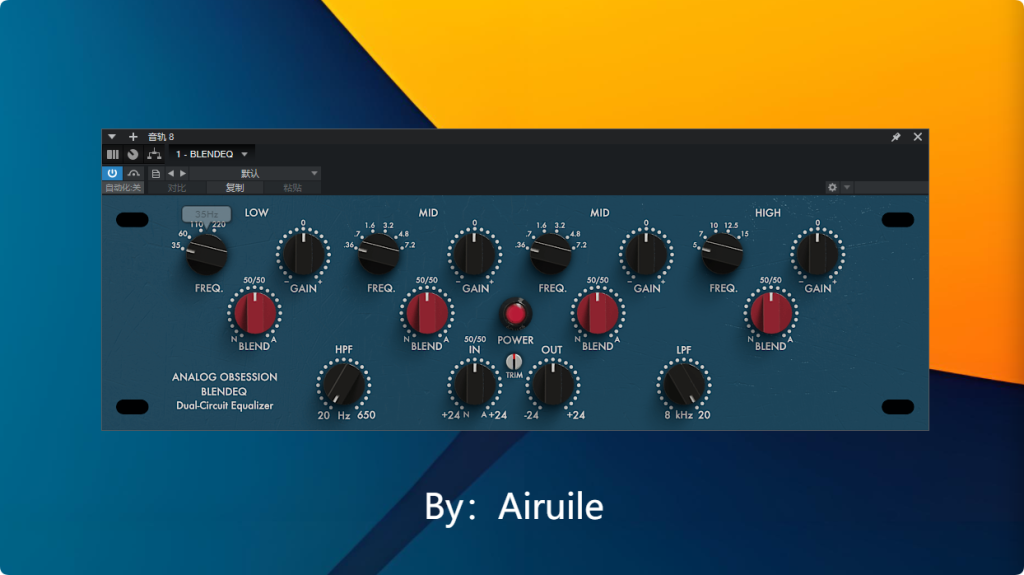Click the first MID band GAIN knob
Screen dimensions: 1024x575
click(x=475, y=254)
